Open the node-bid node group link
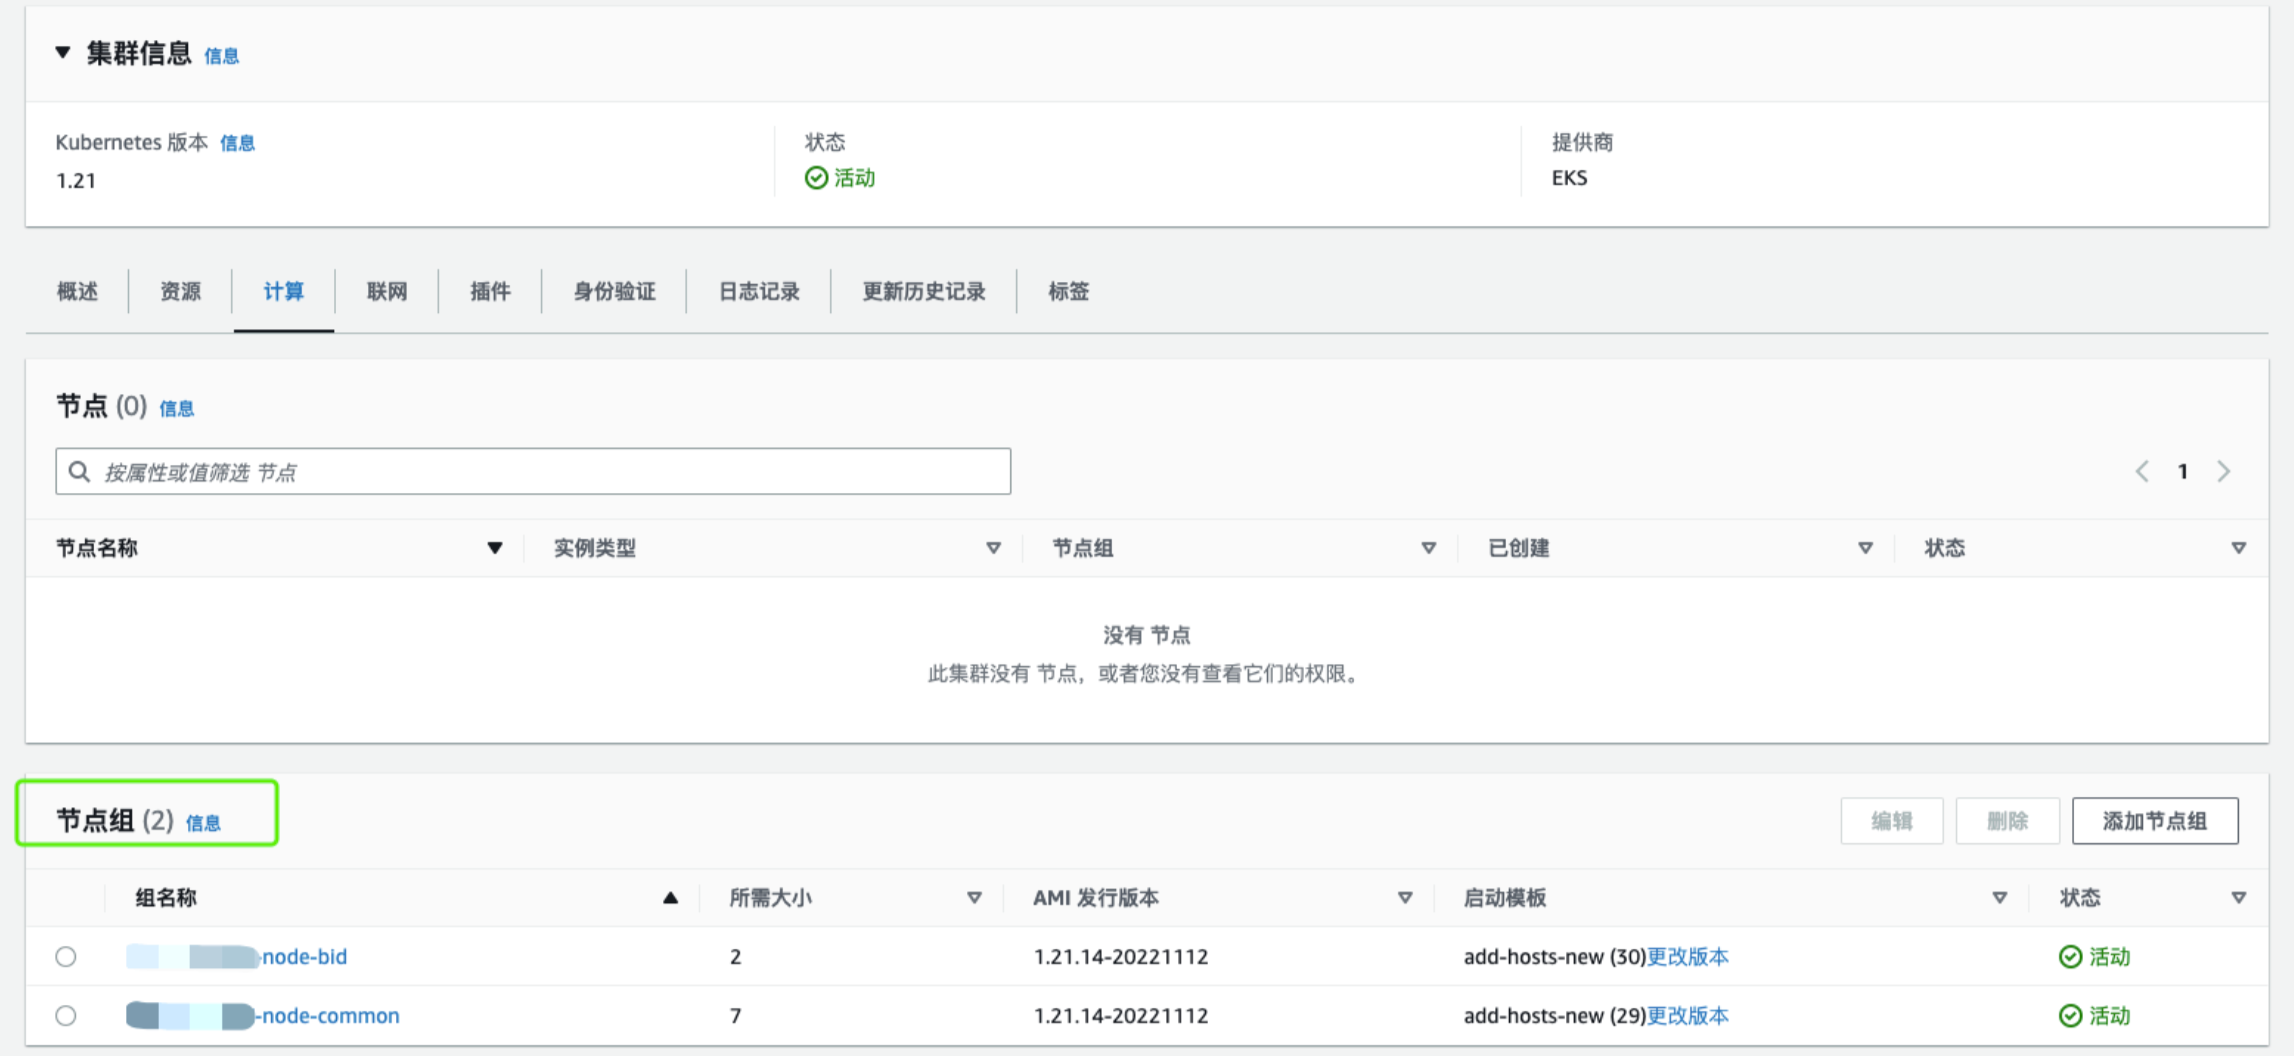This screenshot has height=1056, width=2294. 237,957
